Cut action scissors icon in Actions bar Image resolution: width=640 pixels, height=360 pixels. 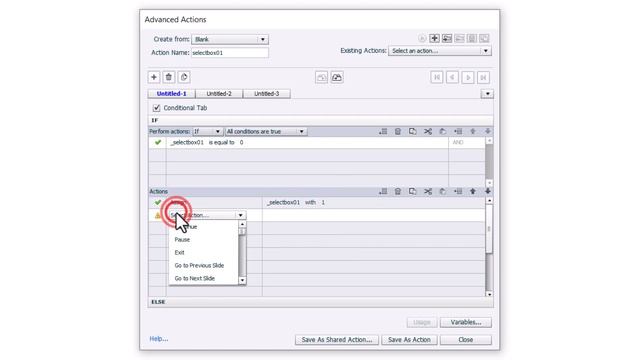tap(428, 191)
